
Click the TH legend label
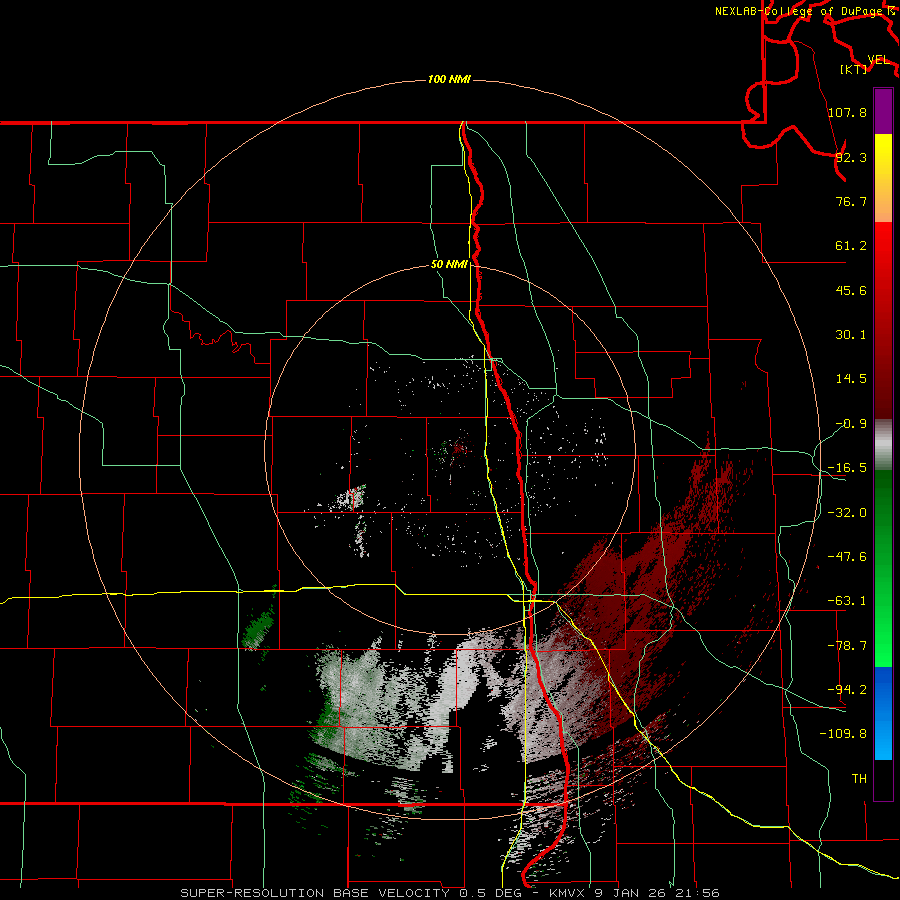point(859,778)
